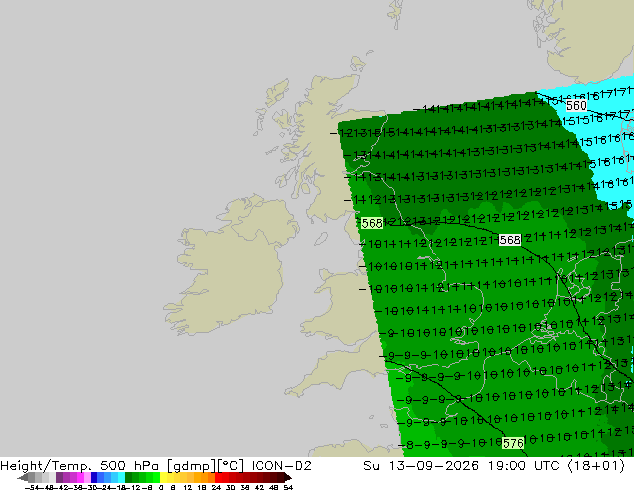Click the 560 height contour label
The width and height of the screenshot is (634, 490).
[x=576, y=106]
